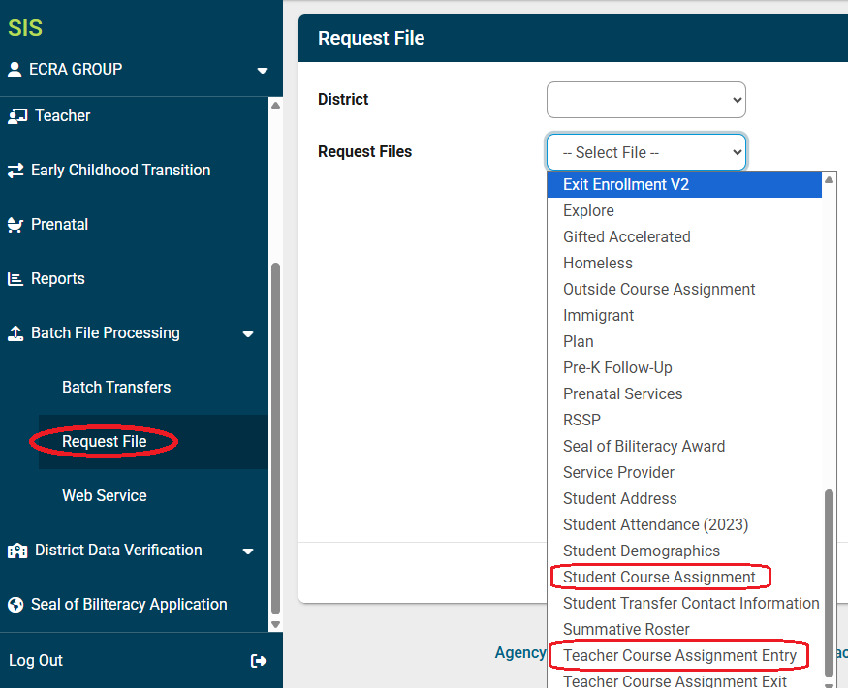This screenshot has height=688, width=848.
Task: Open the District dropdown
Action: (646, 100)
